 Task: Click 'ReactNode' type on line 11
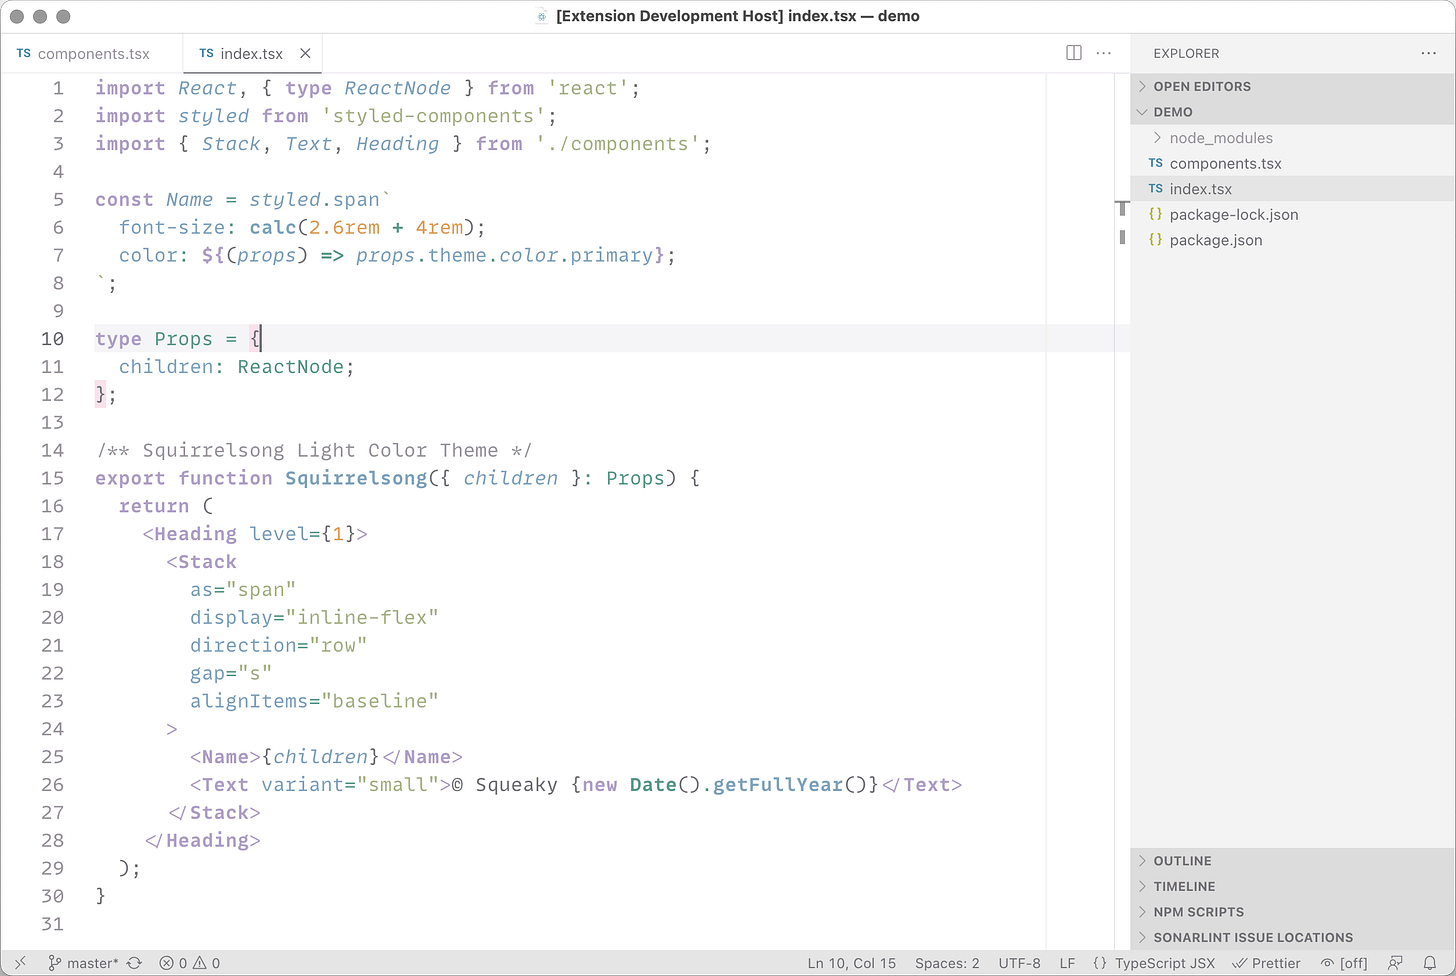tap(291, 367)
